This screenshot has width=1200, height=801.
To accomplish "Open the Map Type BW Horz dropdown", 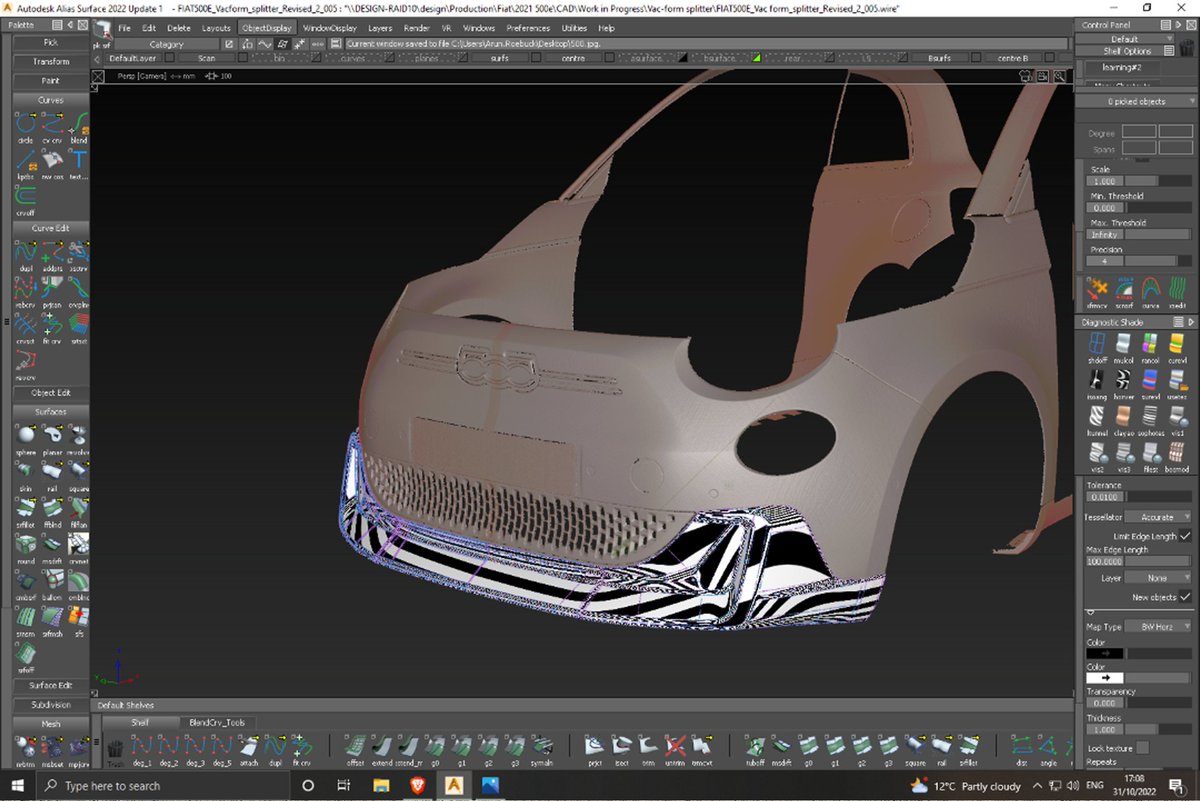I will coord(1158,626).
